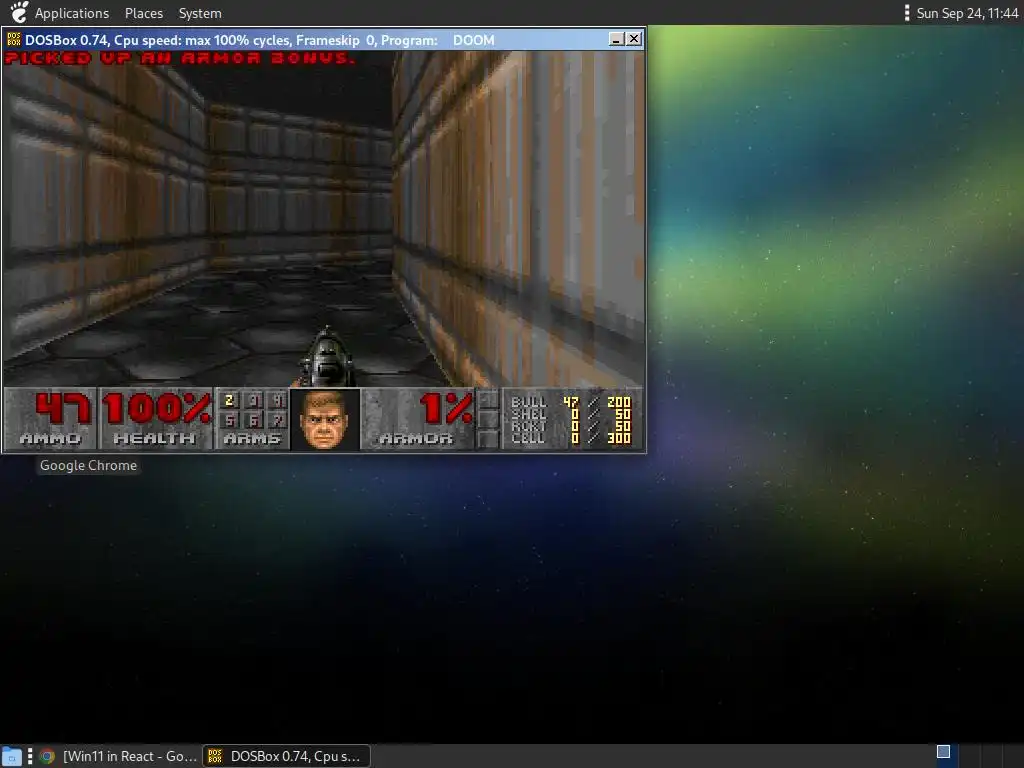Click the taskbar vertical dots handle
This screenshot has height=768, width=1024.
29,756
